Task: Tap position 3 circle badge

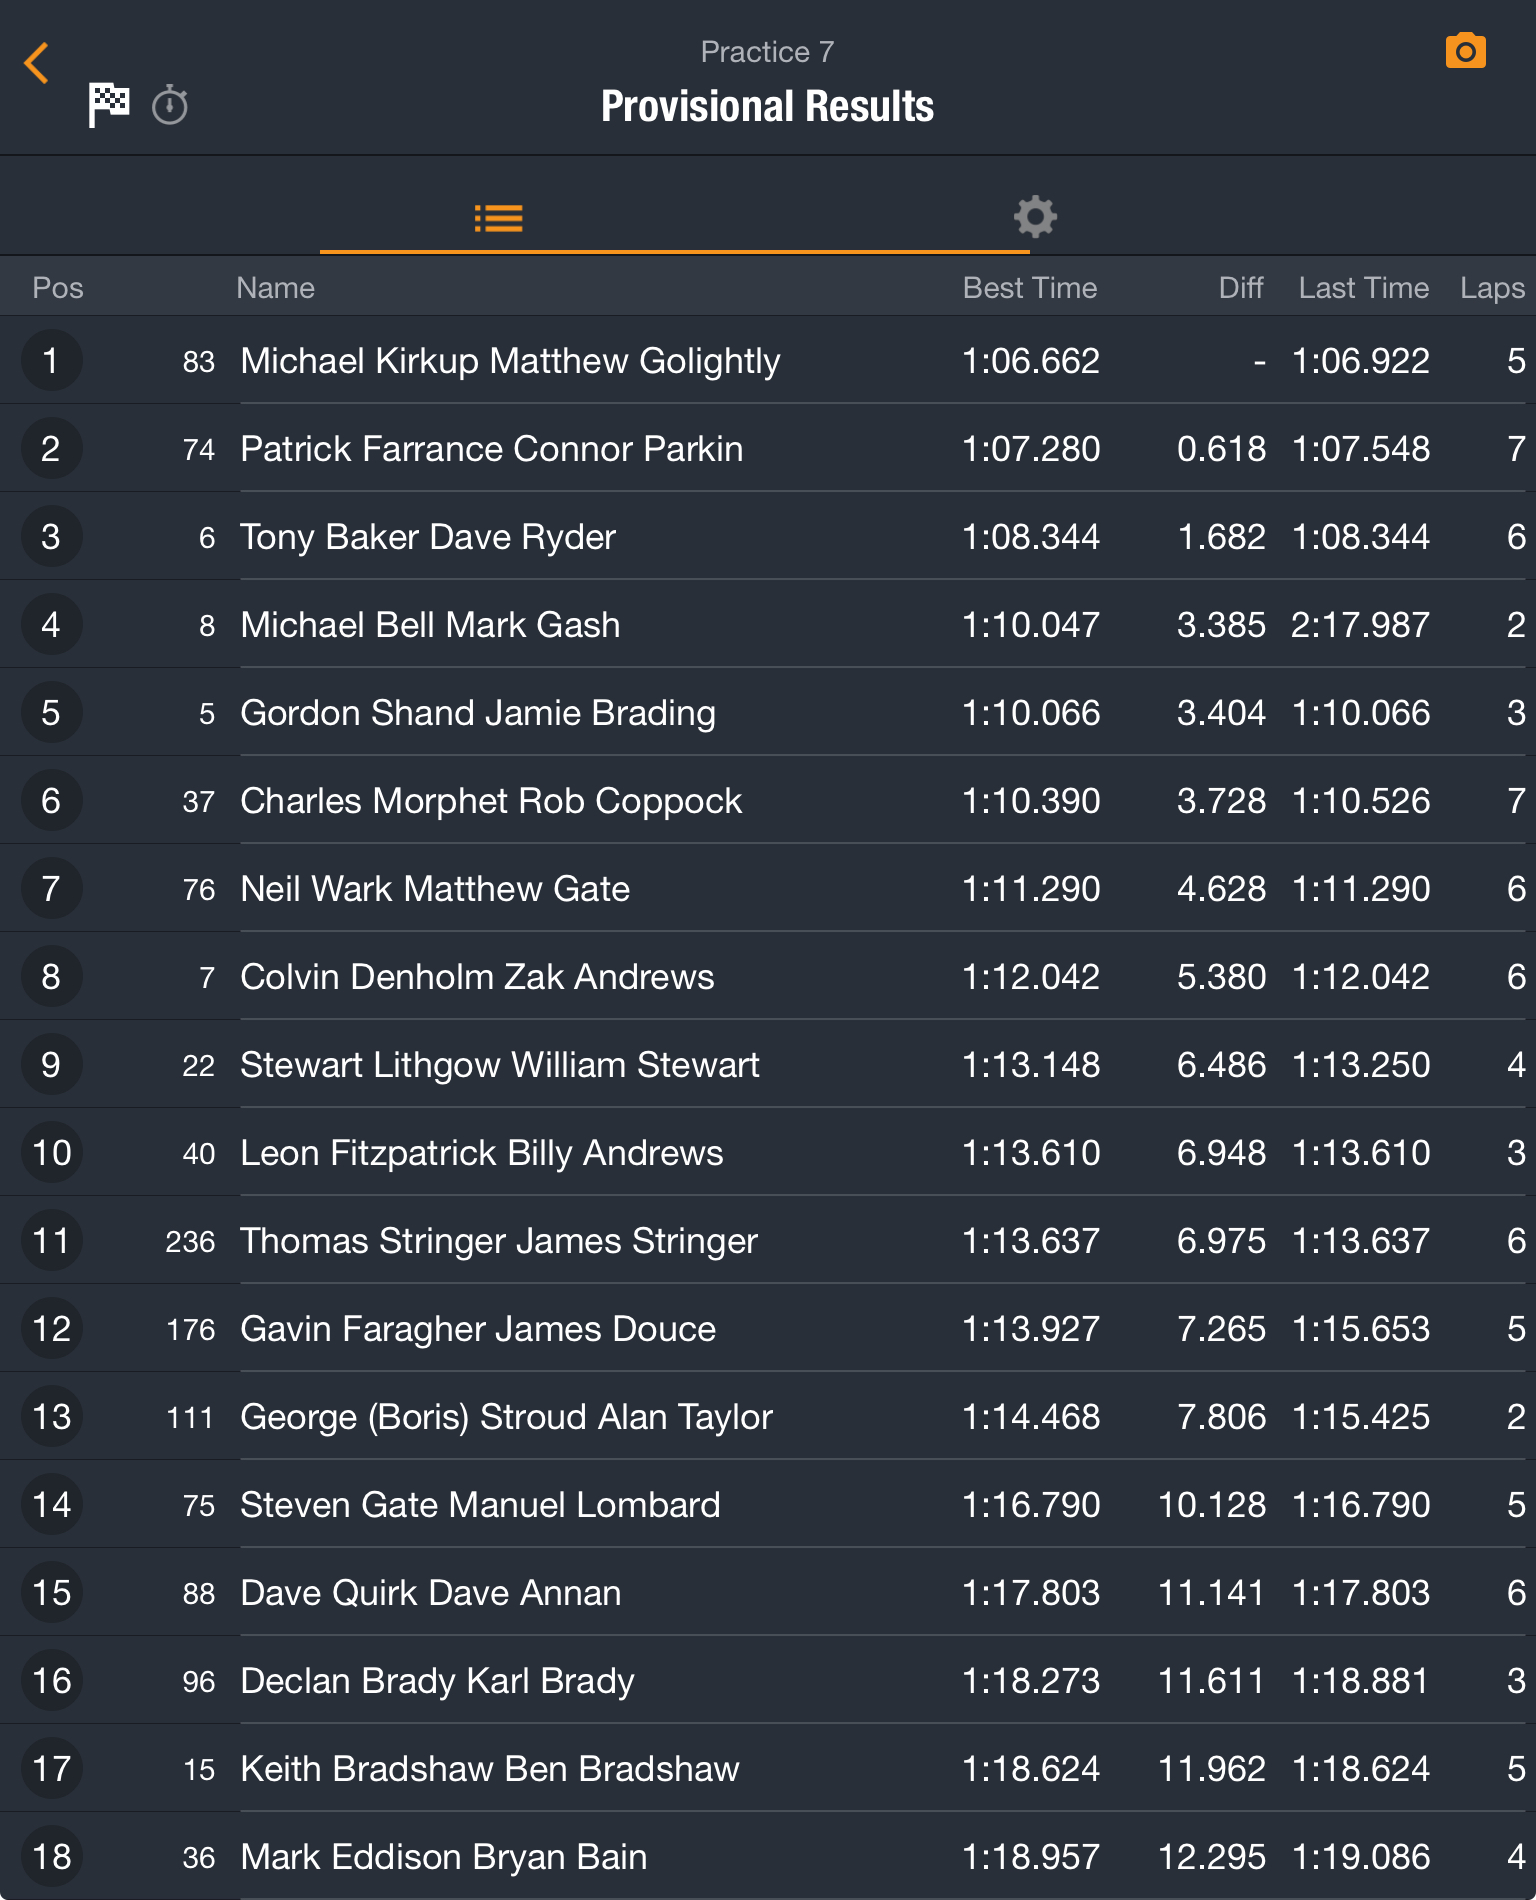Action: coord(51,537)
